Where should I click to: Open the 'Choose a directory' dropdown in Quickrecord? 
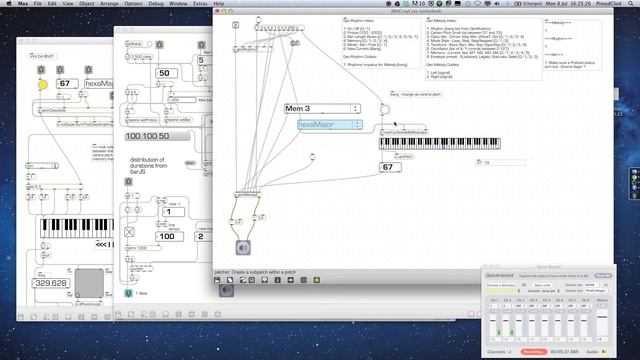click(x=501, y=285)
